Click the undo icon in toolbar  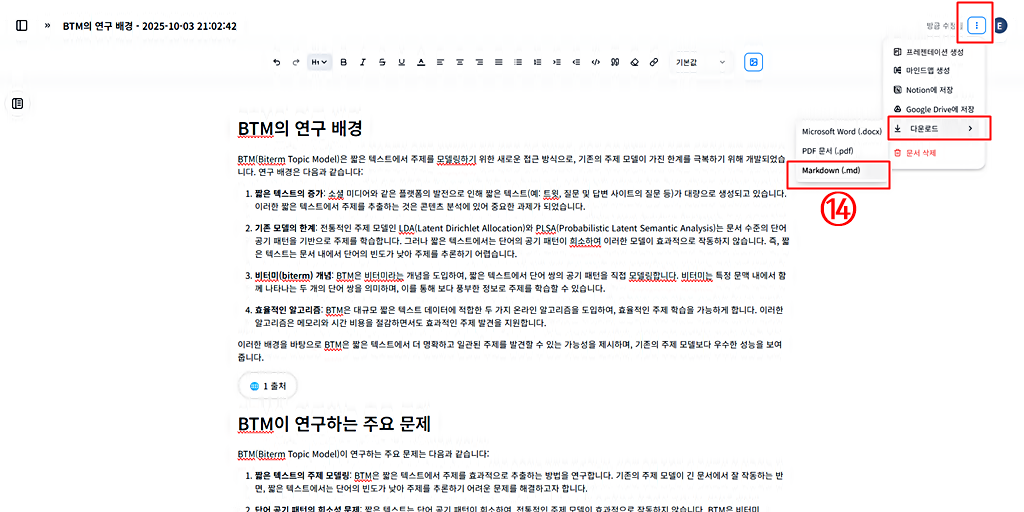[x=277, y=62]
